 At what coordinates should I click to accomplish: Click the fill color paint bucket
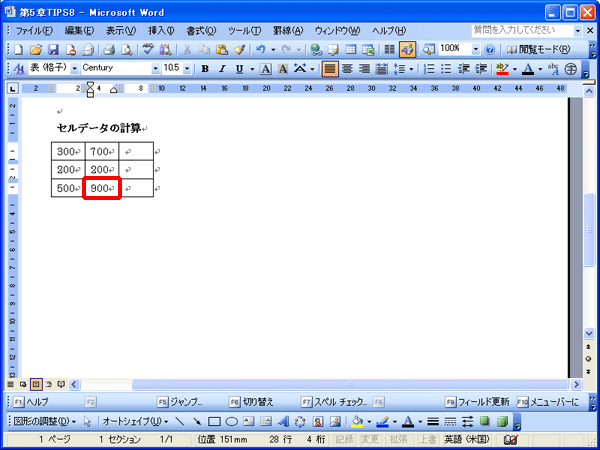pos(357,422)
